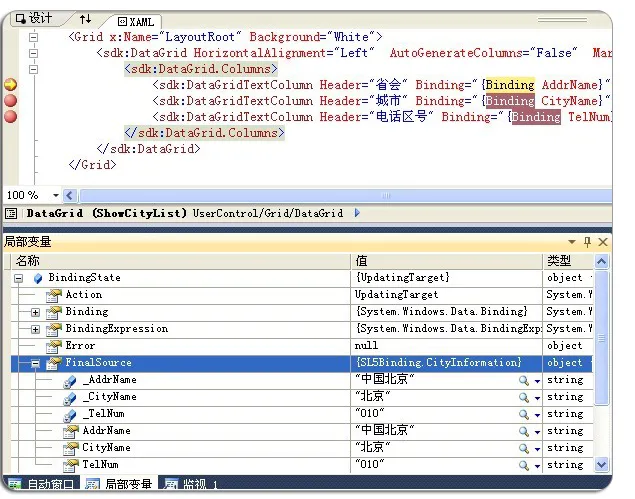Screen dimensions: 635x499
Task: Click the editor horizontal scrollbar thumb
Action: coord(346,196)
